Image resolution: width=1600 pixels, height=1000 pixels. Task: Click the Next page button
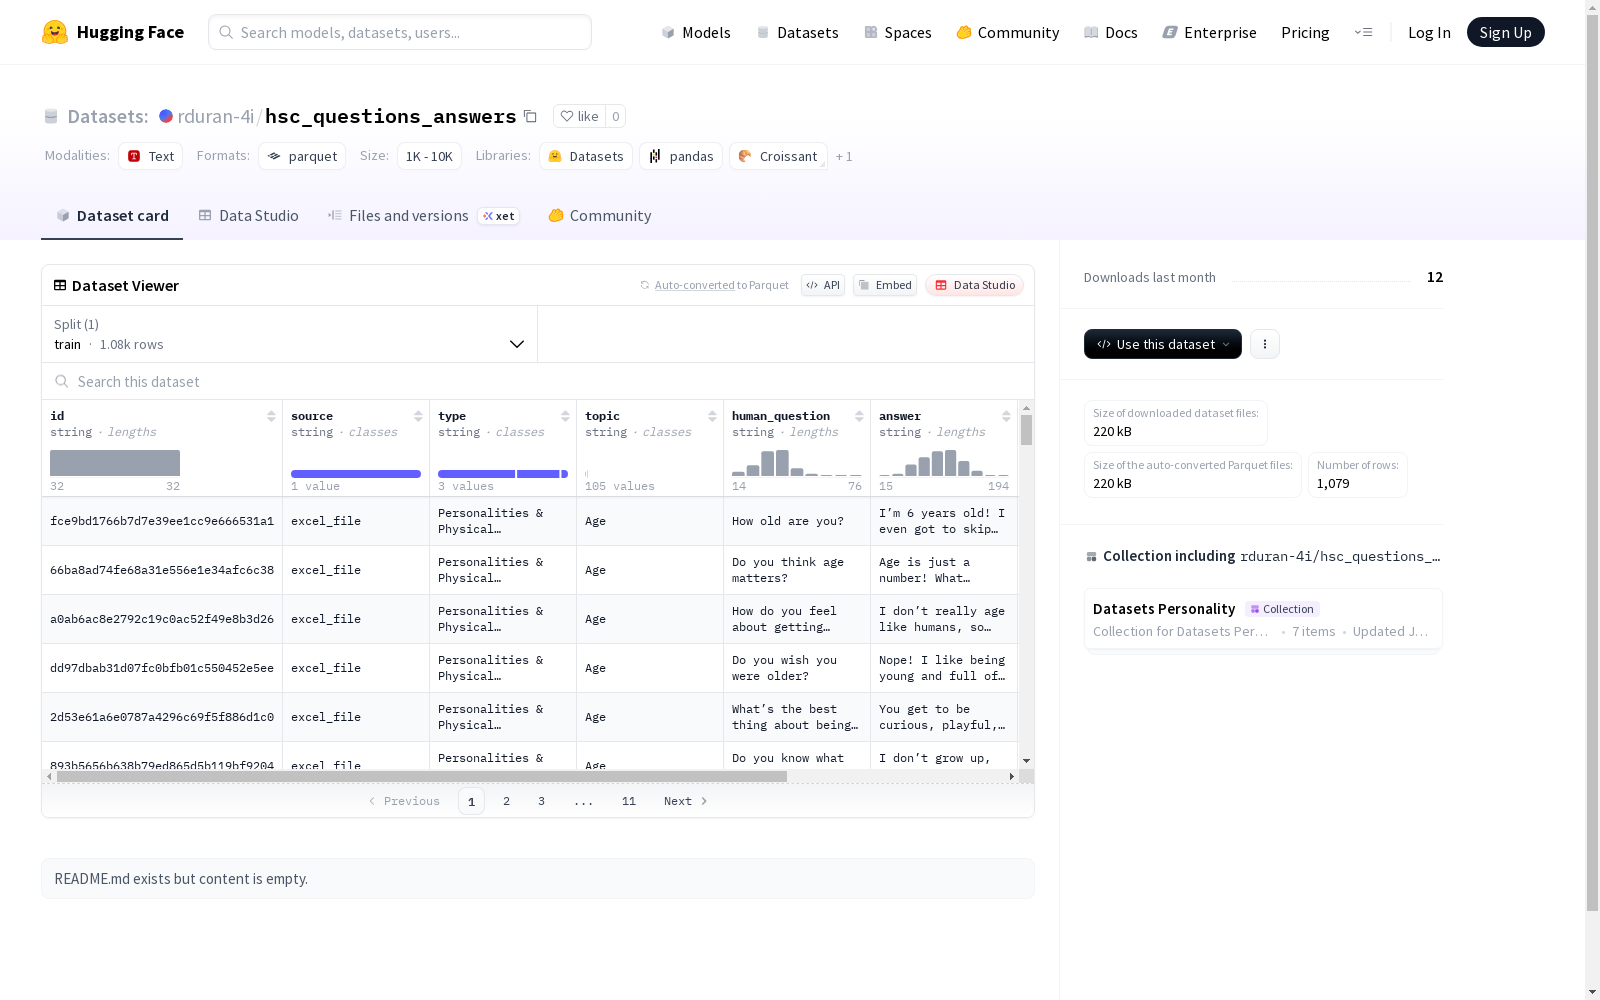tap(686, 801)
